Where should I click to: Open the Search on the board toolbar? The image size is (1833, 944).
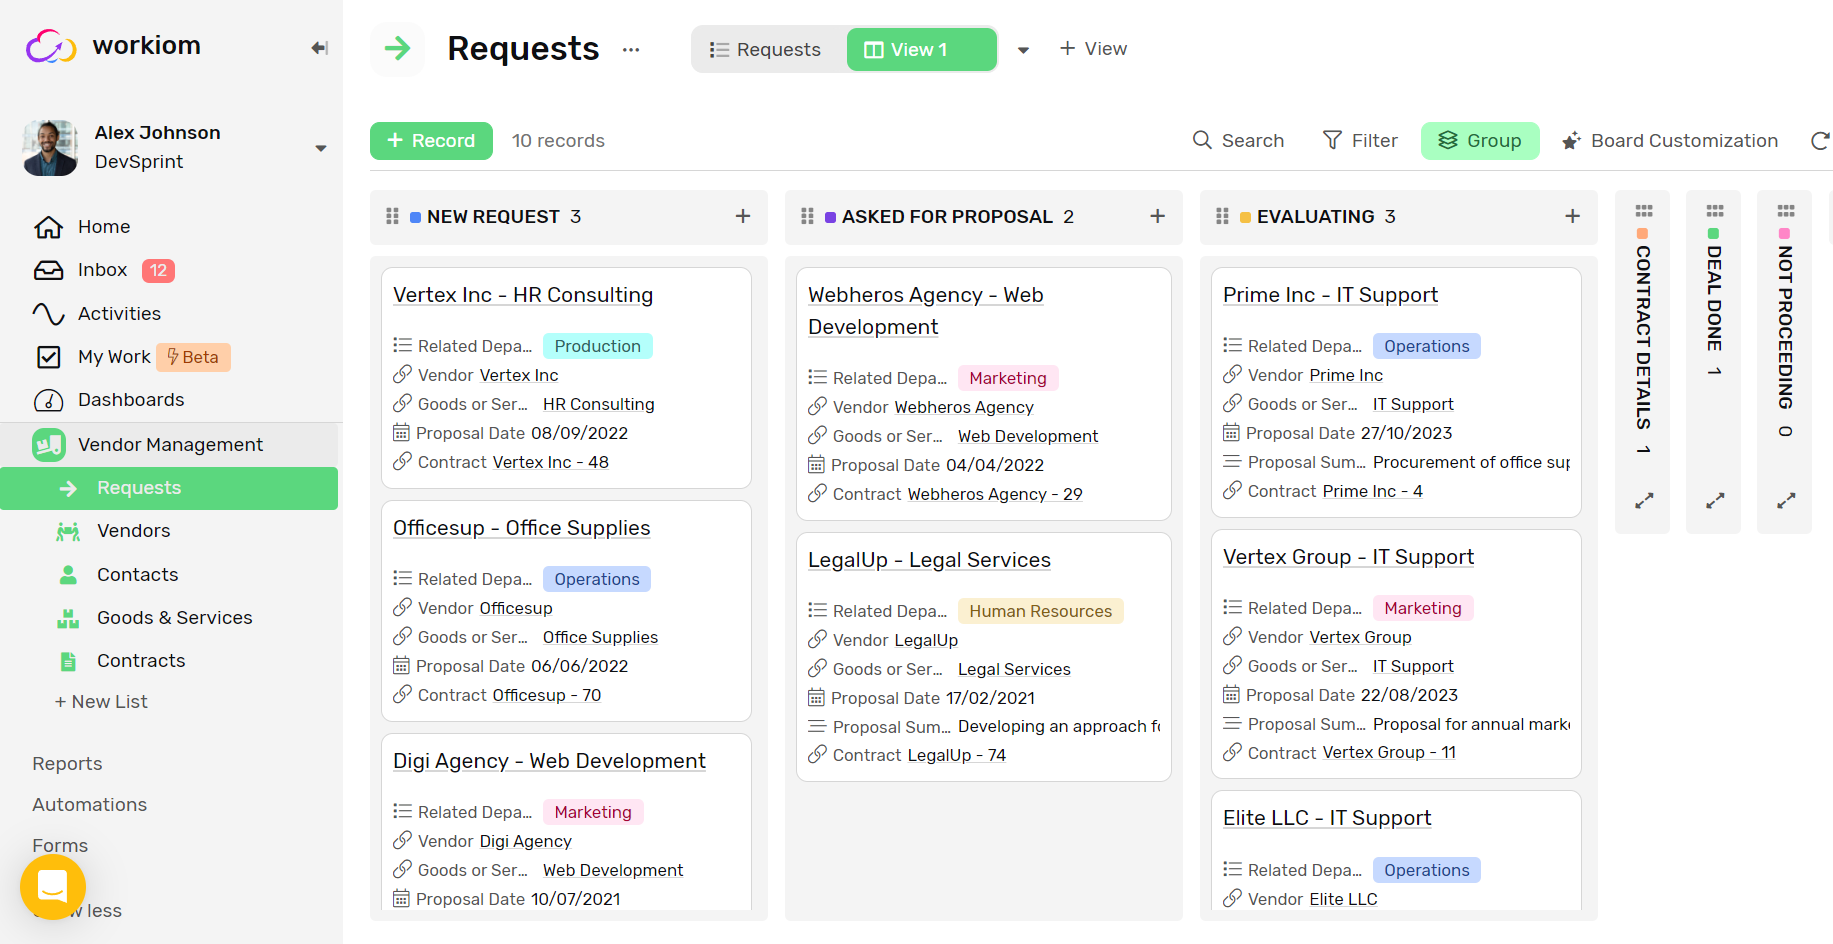(1238, 140)
